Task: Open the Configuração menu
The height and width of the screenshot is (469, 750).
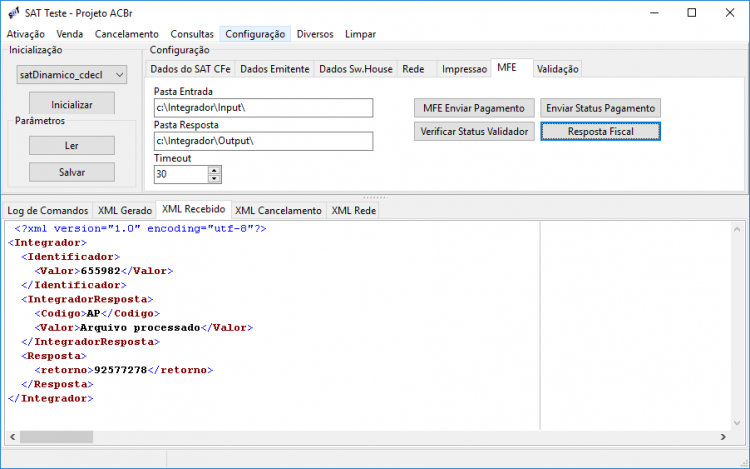Action: pos(255,34)
